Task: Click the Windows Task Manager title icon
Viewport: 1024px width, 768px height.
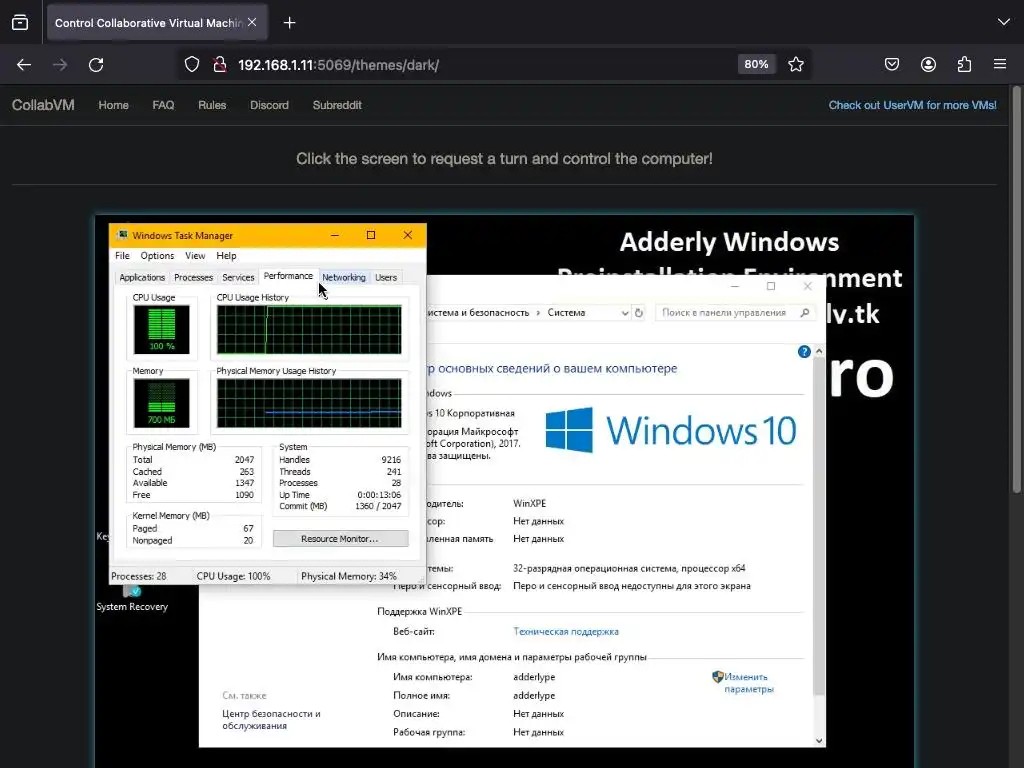Action: [122, 235]
